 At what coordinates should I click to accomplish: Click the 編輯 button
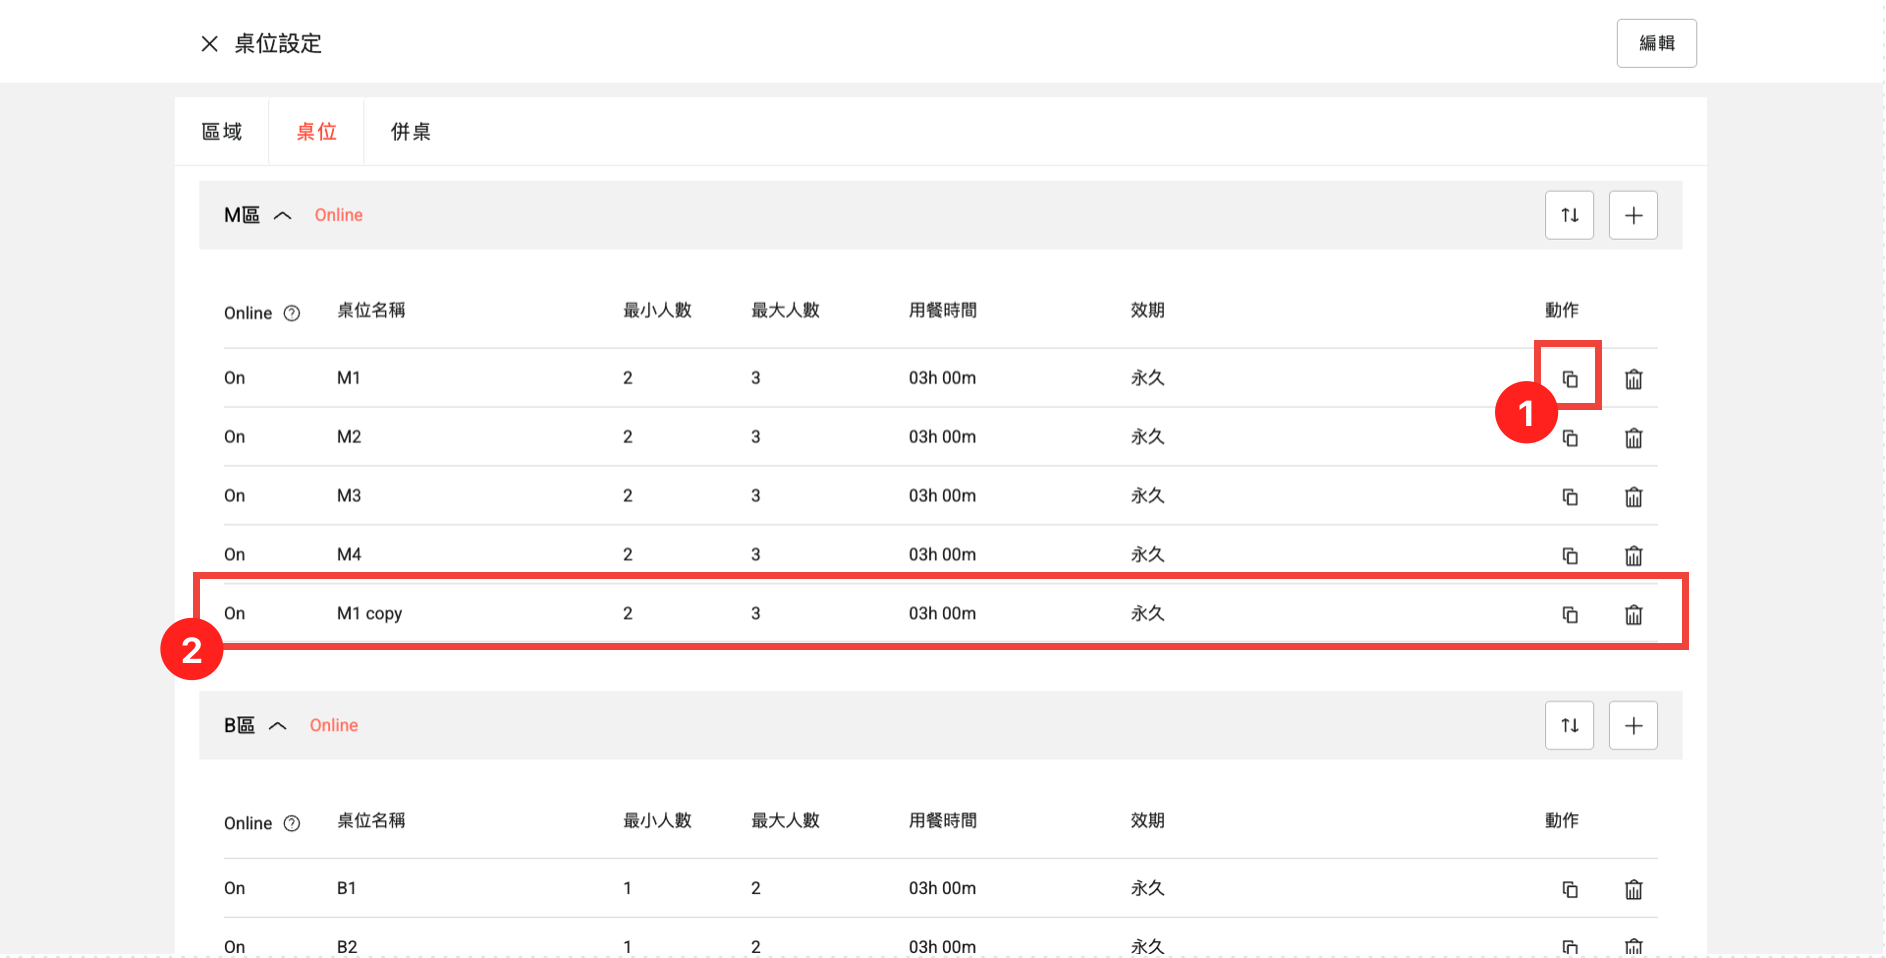tap(1656, 43)
